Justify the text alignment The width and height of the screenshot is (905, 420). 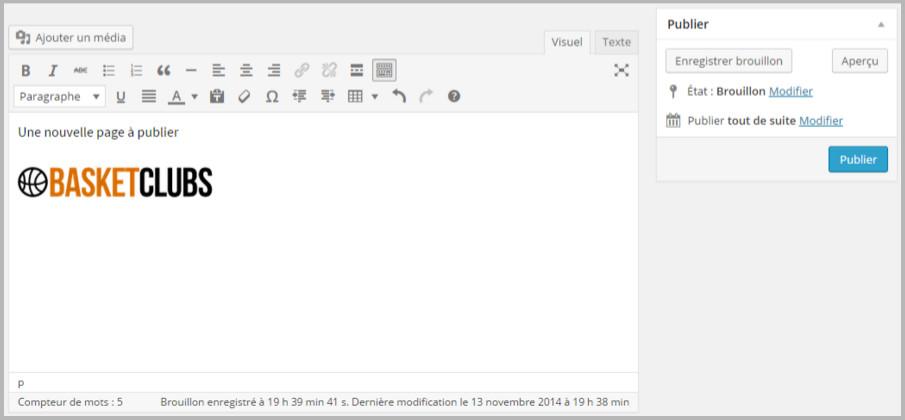click(149, 96)
